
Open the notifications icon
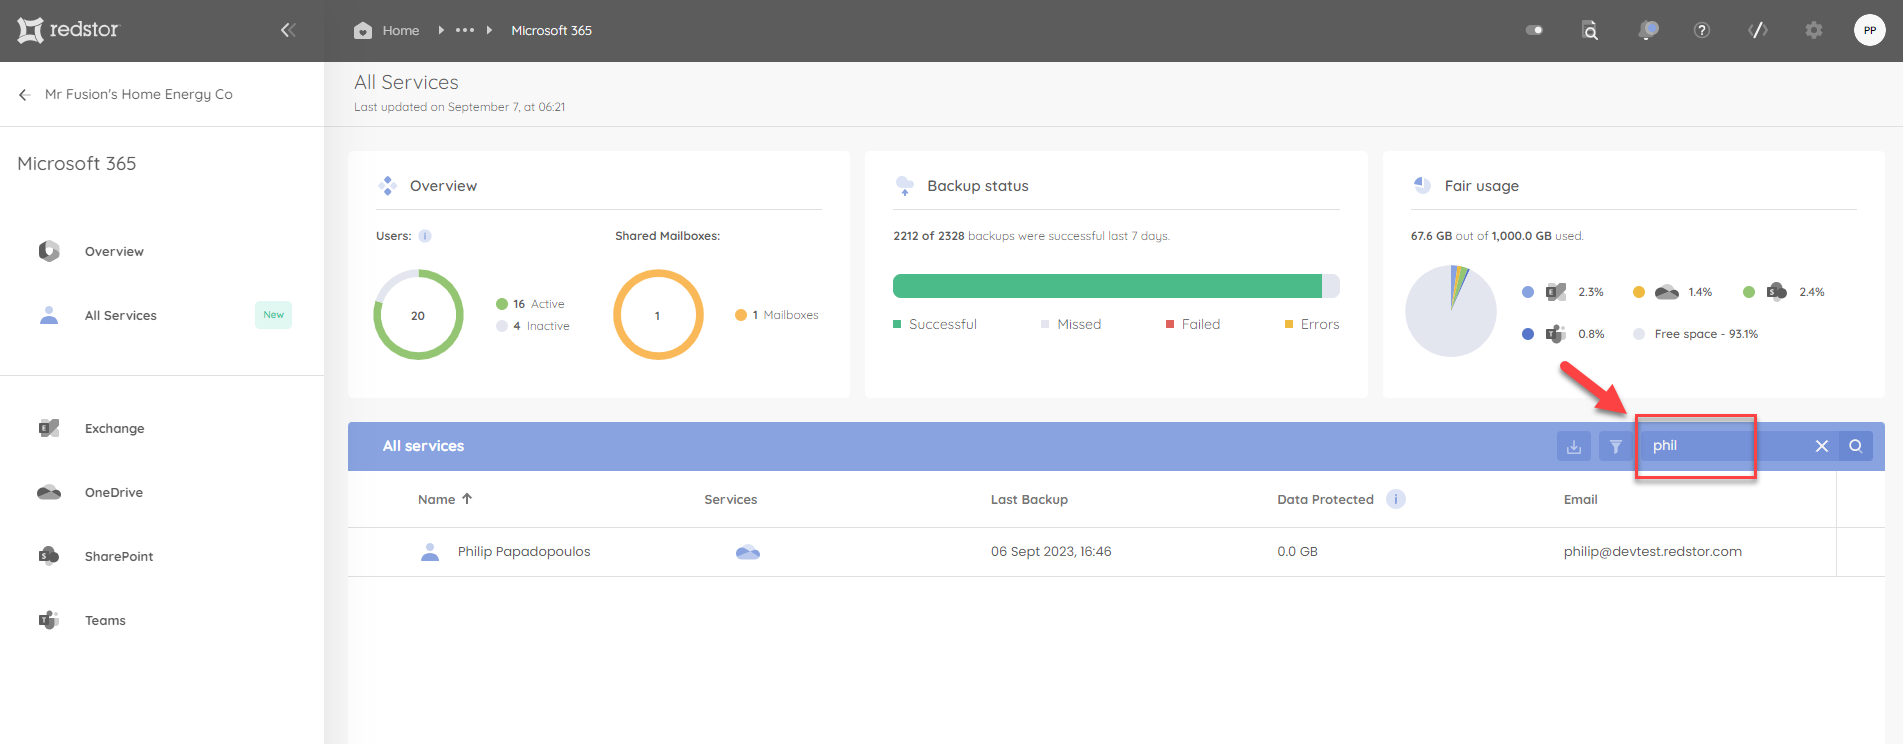[x=1647, y=30]
